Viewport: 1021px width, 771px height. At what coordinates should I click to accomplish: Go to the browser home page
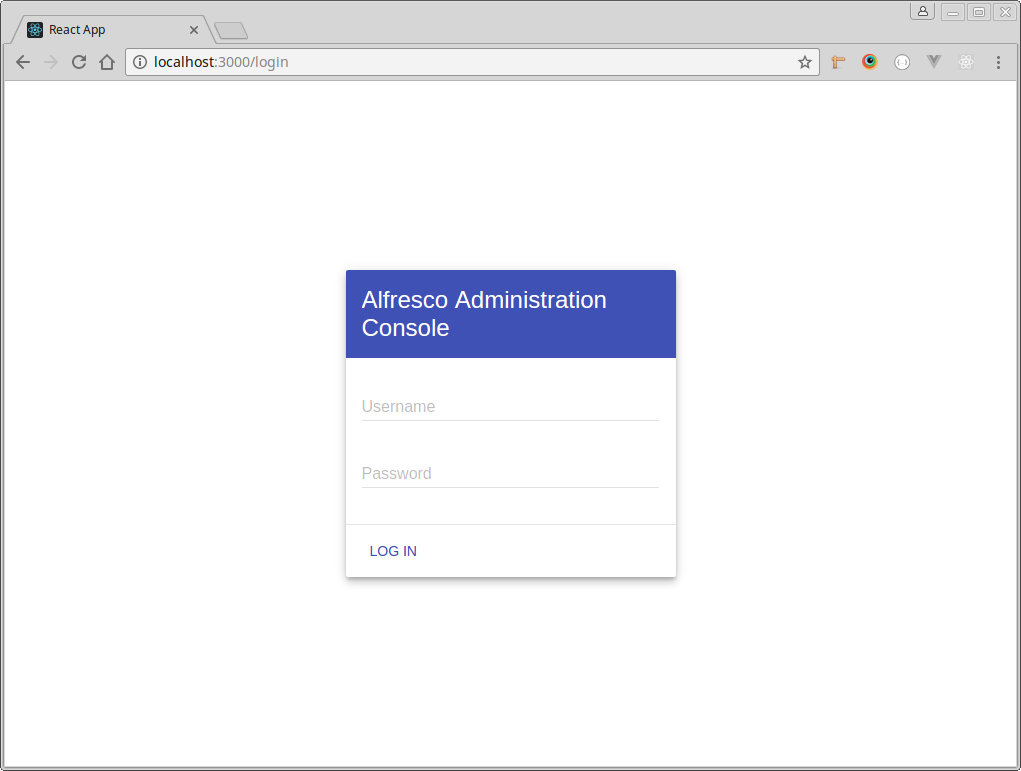tap(107, 62)
